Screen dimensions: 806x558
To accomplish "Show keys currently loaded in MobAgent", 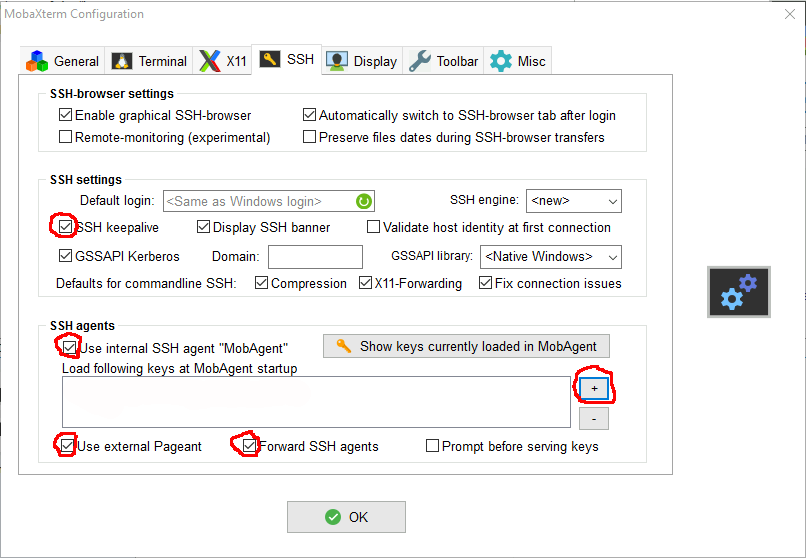I will 466,346.
